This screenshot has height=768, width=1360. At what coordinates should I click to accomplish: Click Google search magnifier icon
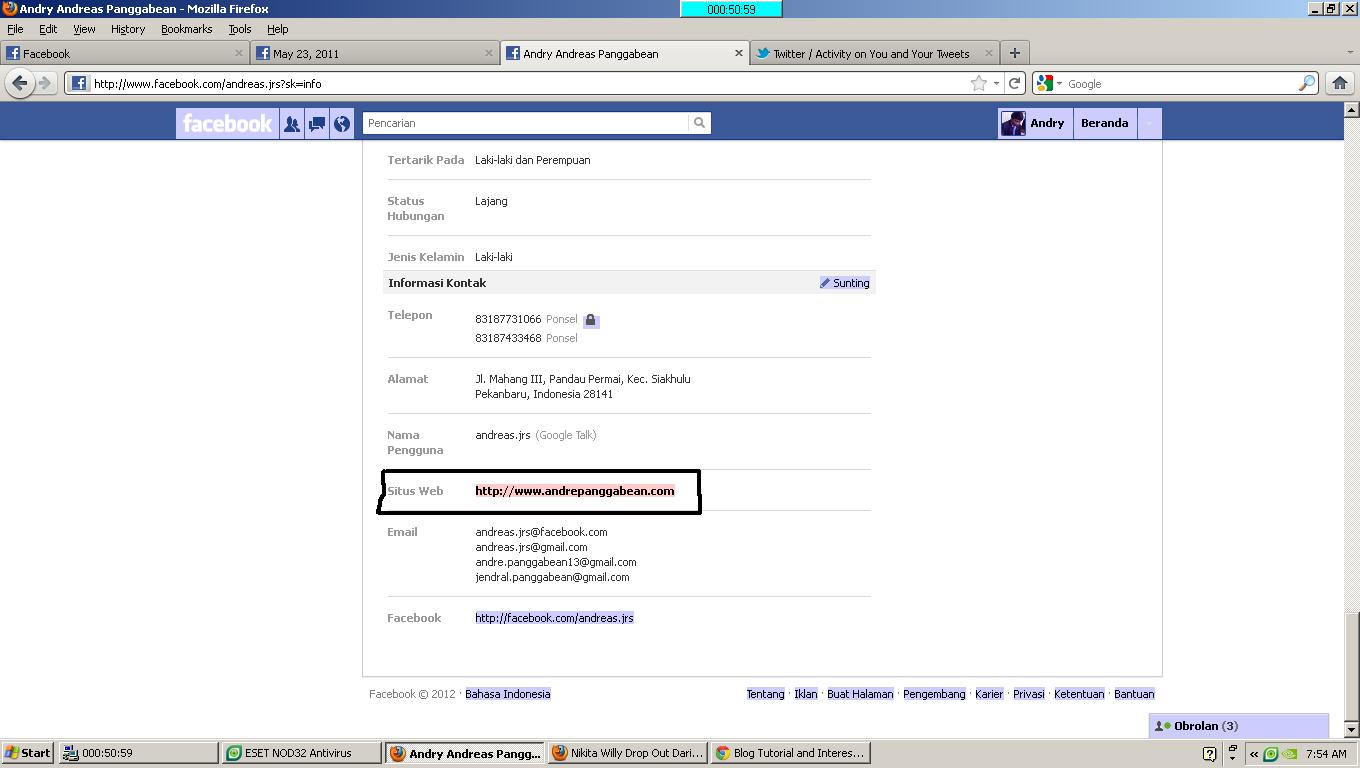tap(1306, 84)
